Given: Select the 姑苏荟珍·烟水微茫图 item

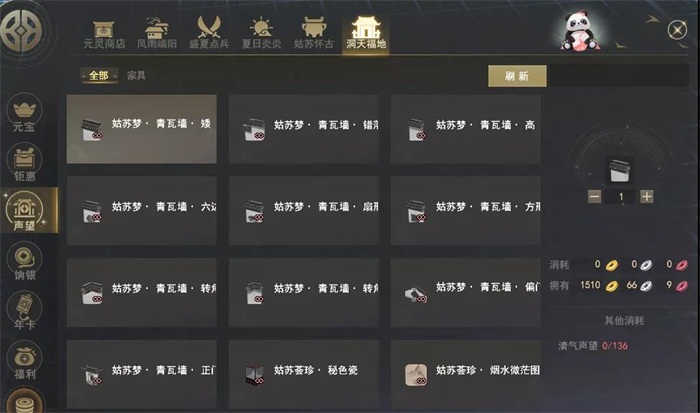Looking at the screenshot, I should (466, 374).
